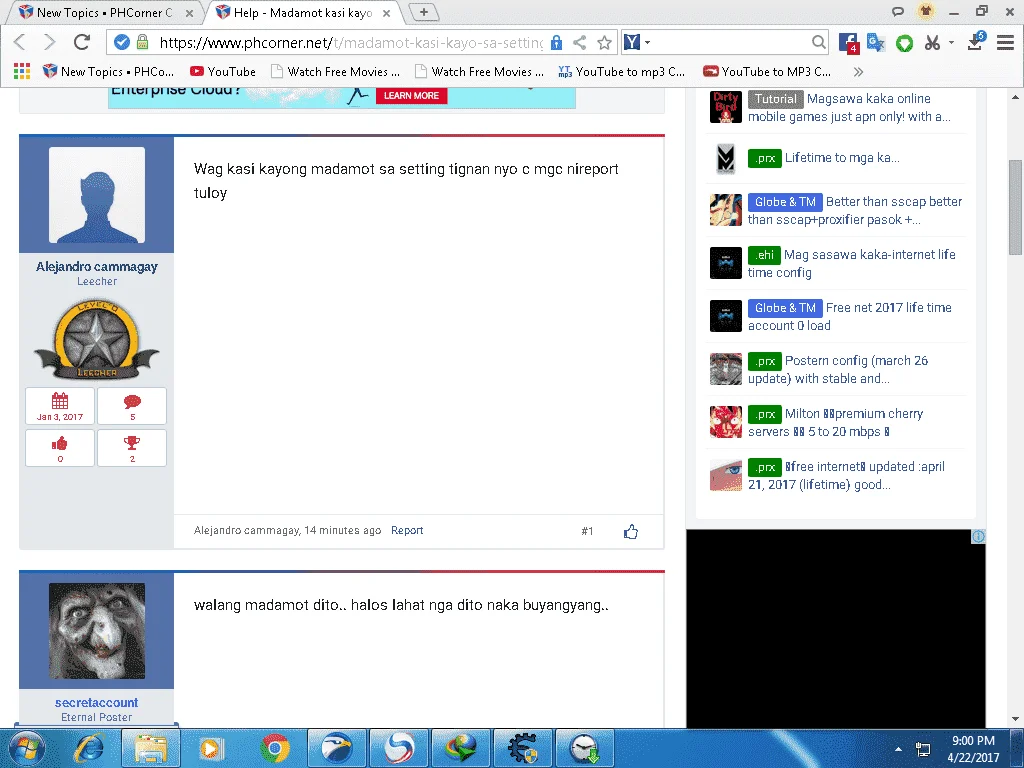This screenshot has height=768, width=1024.
Task: Click the Leecher level badge
Action: (97, 340)
